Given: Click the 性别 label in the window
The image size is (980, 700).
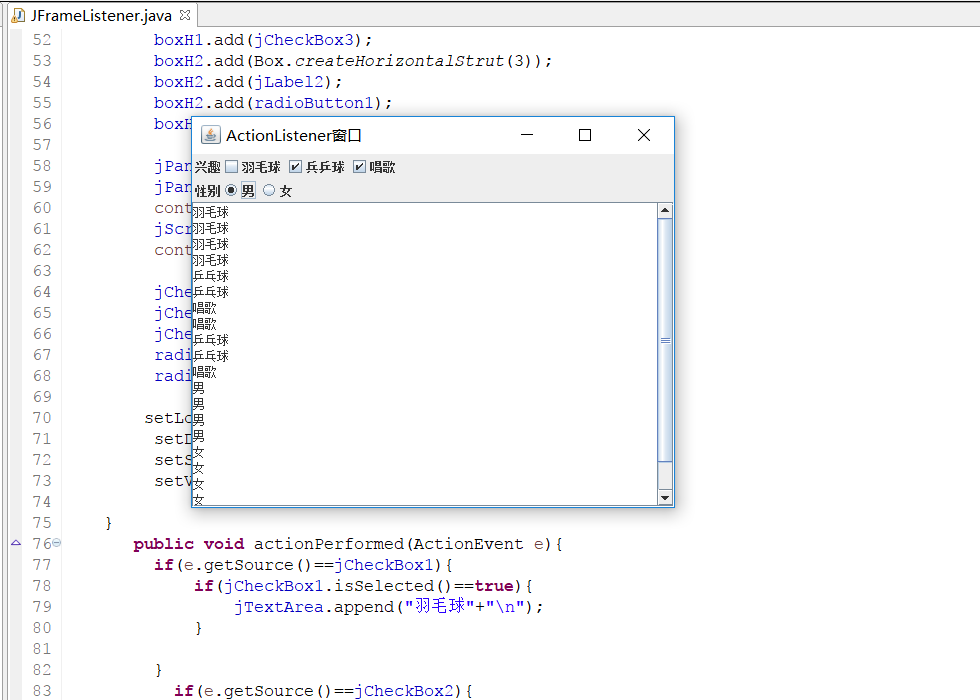Looking at the screenshot, I should (x=208, y=191).
